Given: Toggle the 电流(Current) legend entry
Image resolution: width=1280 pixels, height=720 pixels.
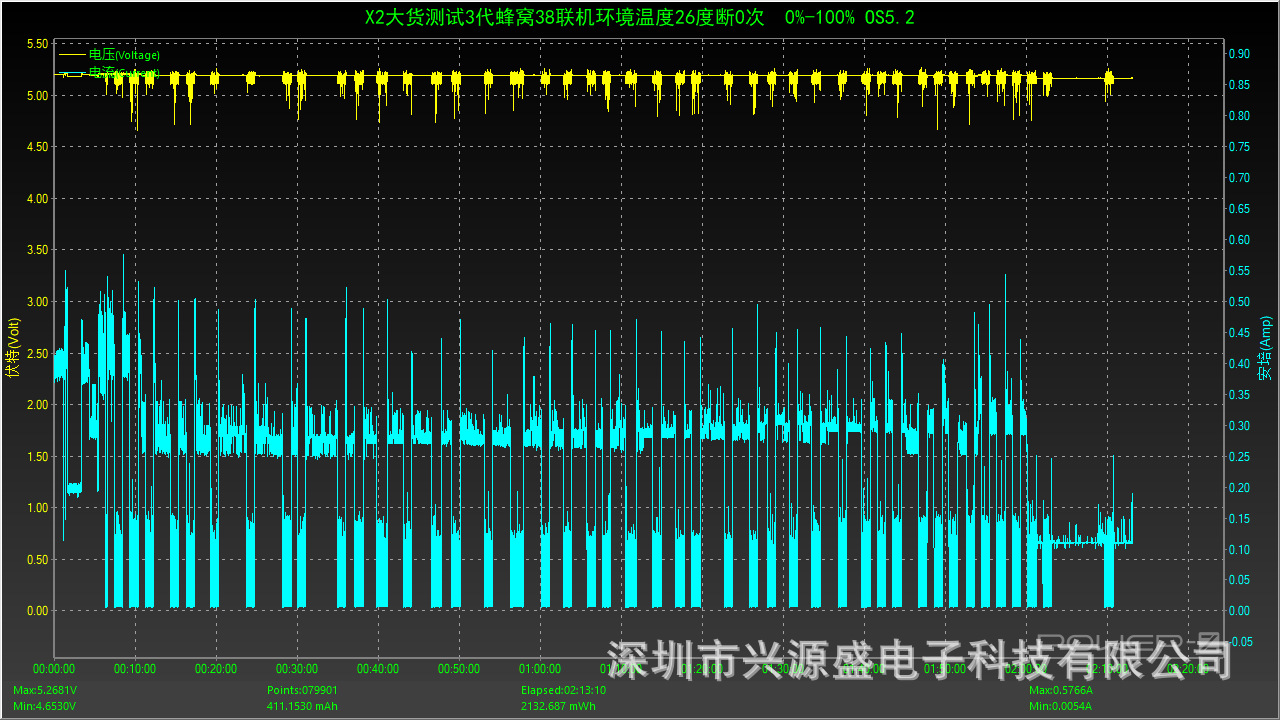Looking at the screenshot, I should click(x=124, y=73).
